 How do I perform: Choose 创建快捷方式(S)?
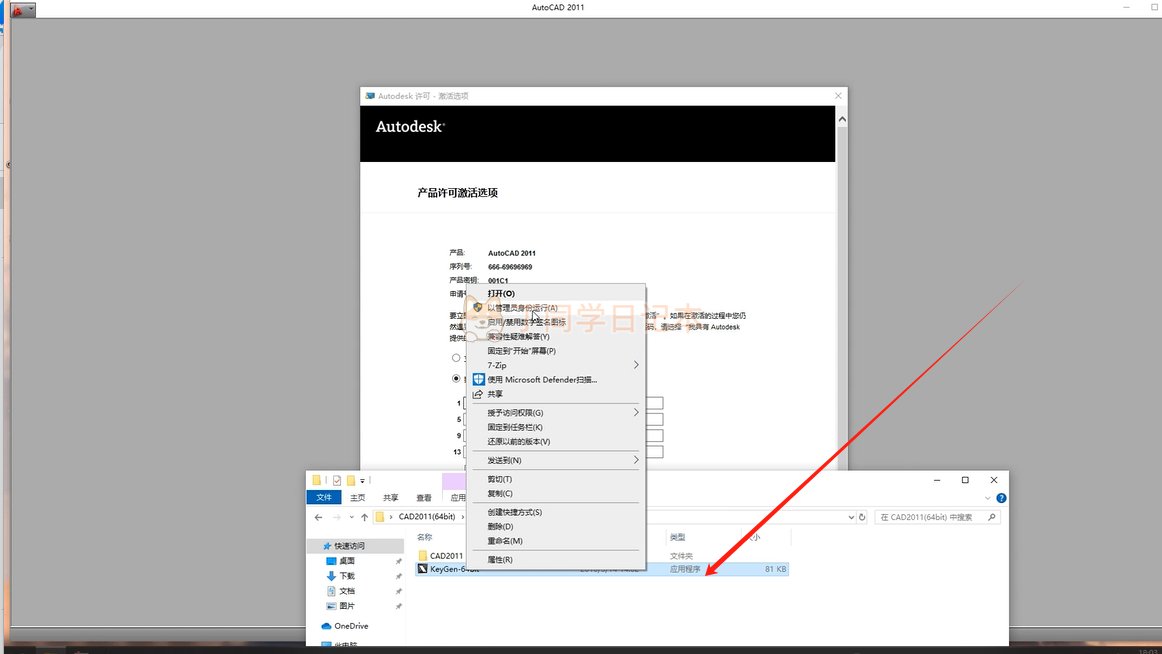[514, 513]
